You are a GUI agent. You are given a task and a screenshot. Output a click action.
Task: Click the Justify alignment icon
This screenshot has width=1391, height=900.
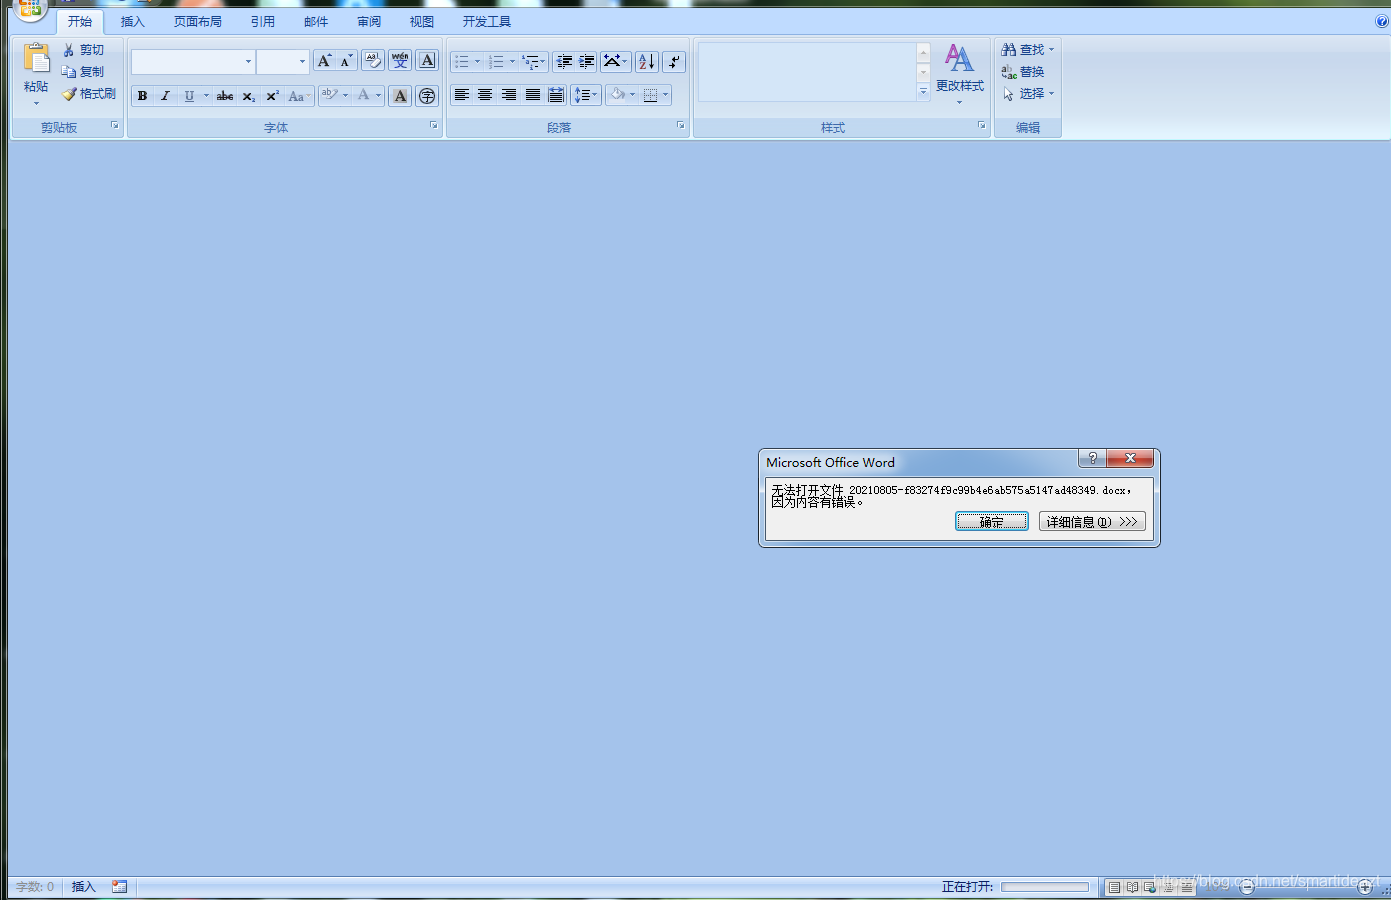pos(533,95)
